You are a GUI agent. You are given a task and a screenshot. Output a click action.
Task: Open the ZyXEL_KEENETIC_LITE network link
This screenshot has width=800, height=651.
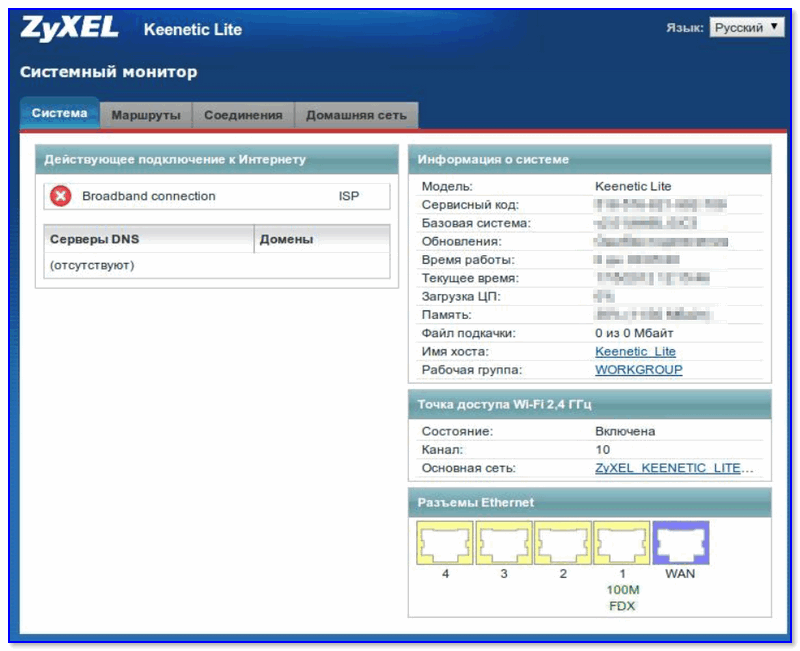click(674, 468)
